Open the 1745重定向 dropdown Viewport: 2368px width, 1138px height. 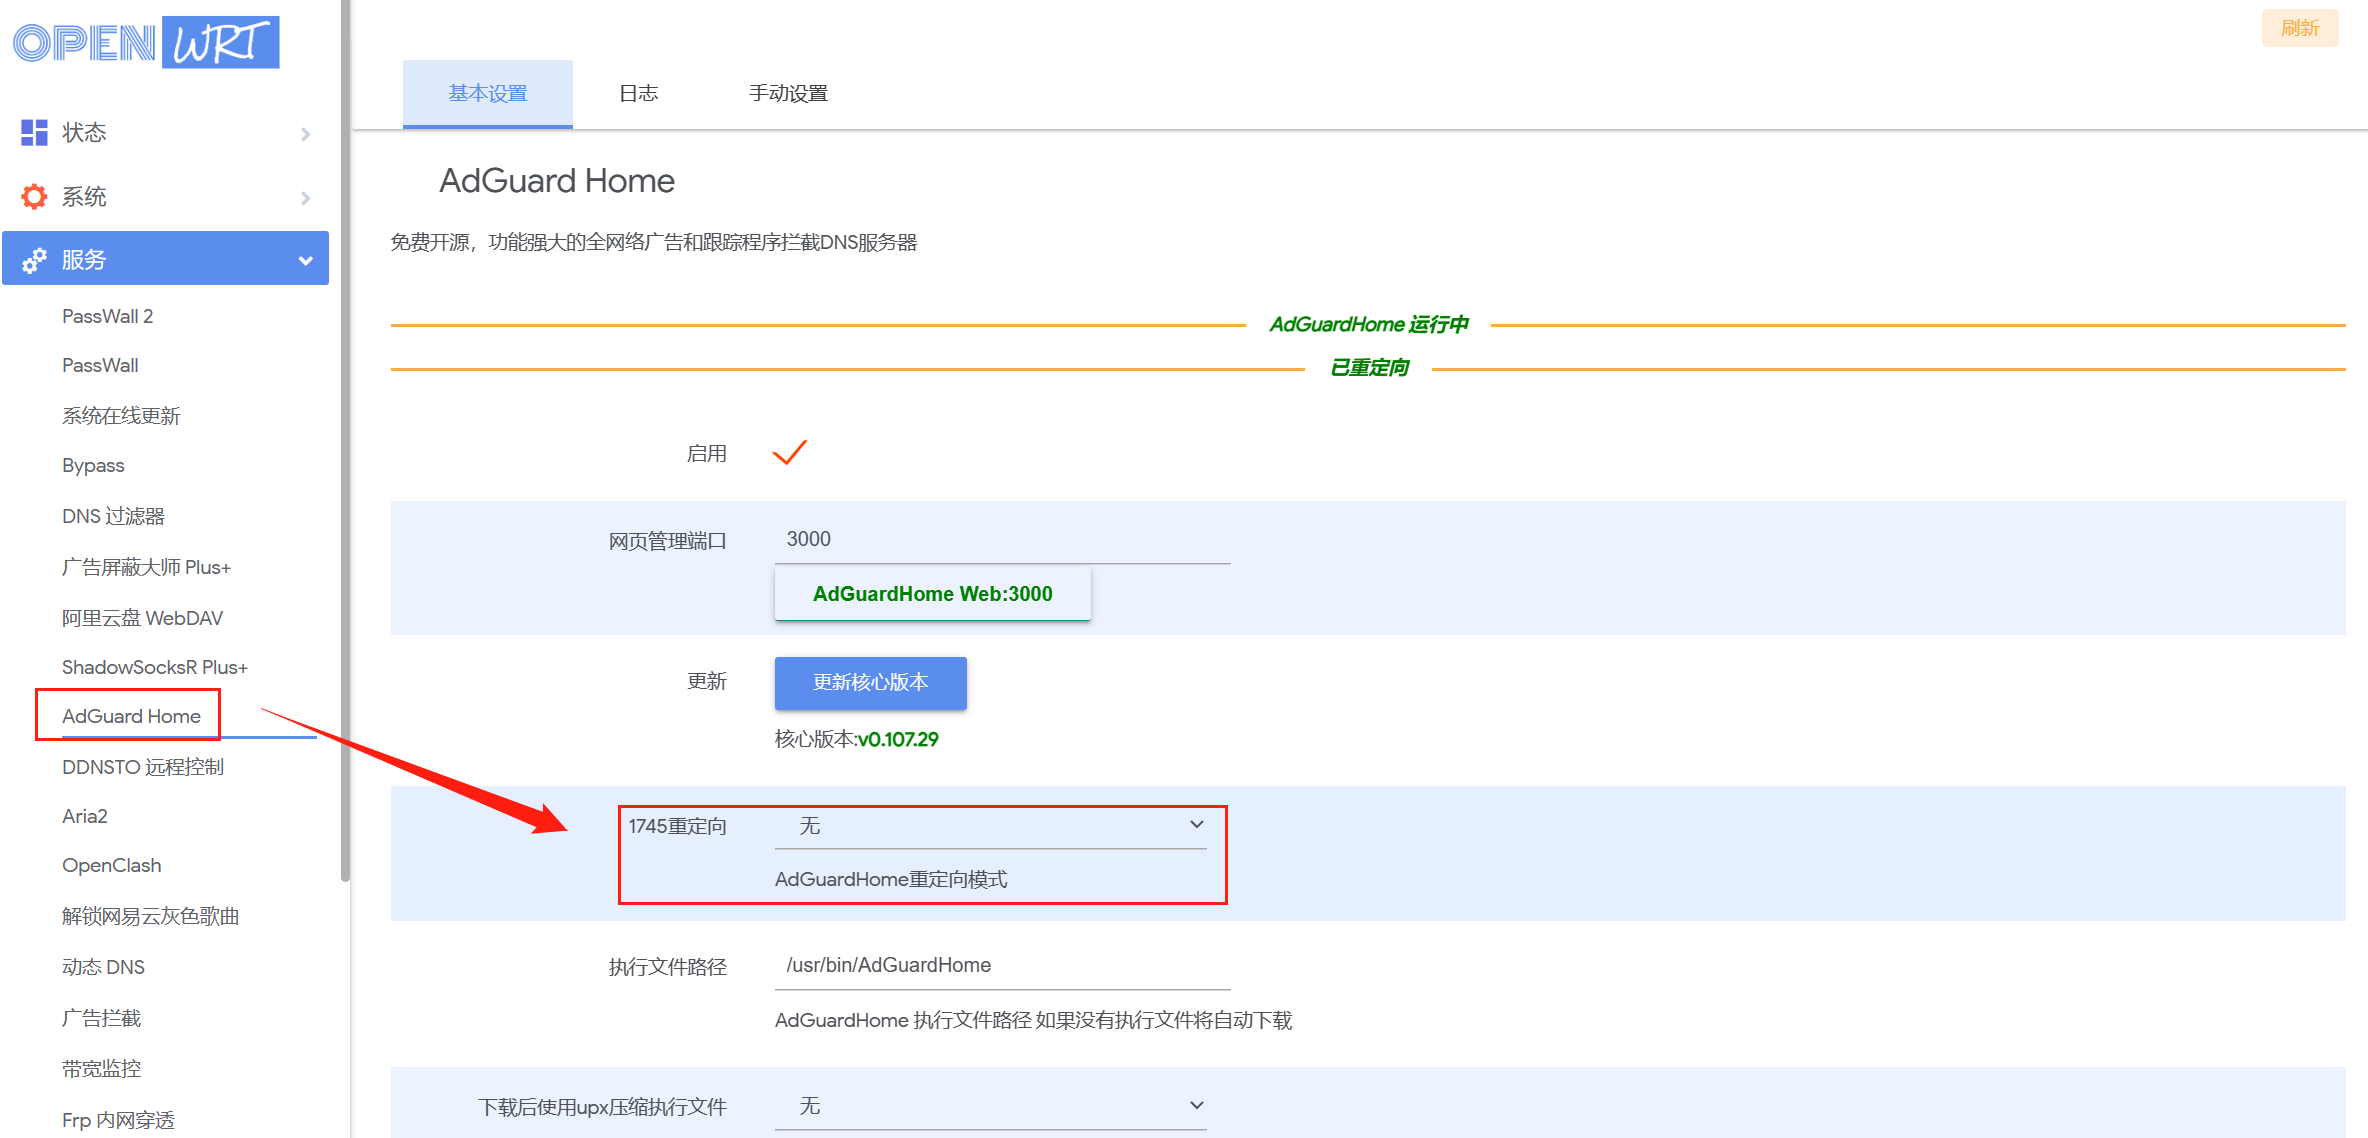(990, 826)
